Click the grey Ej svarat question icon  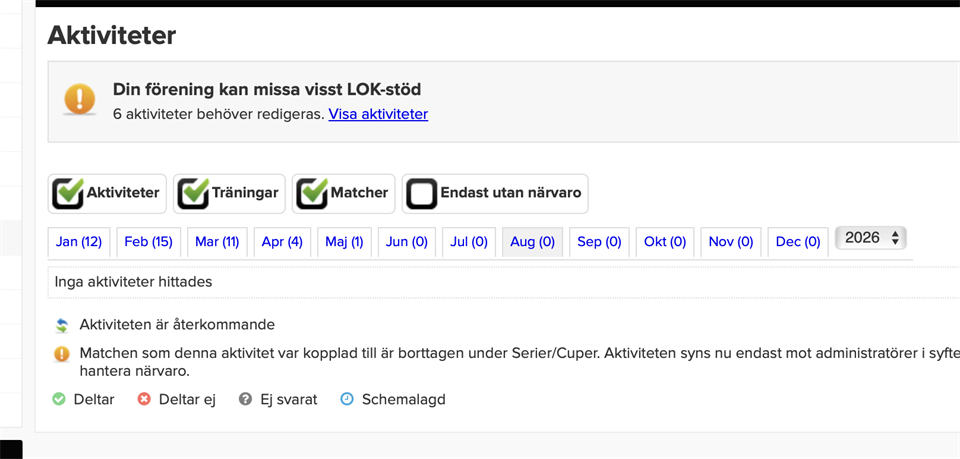coord(246,400)
